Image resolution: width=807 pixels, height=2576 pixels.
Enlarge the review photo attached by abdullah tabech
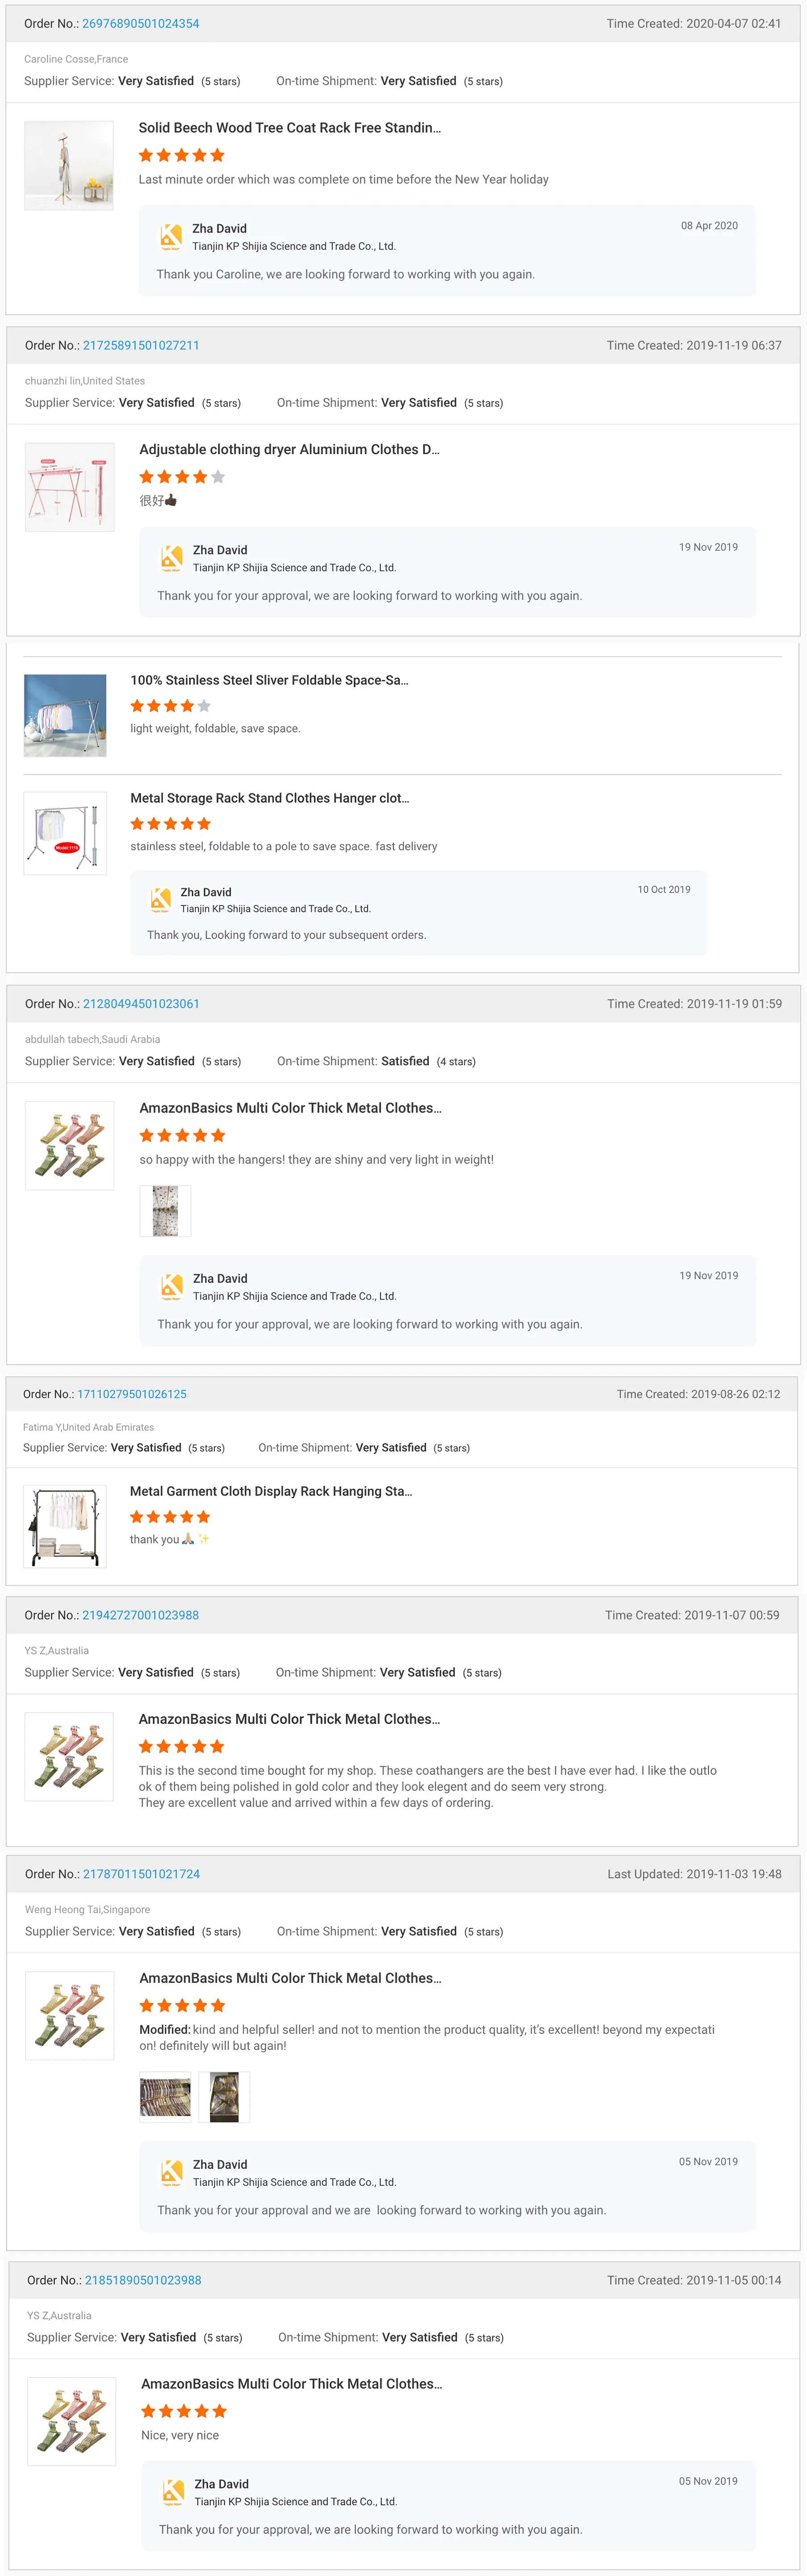[165, 1210]
